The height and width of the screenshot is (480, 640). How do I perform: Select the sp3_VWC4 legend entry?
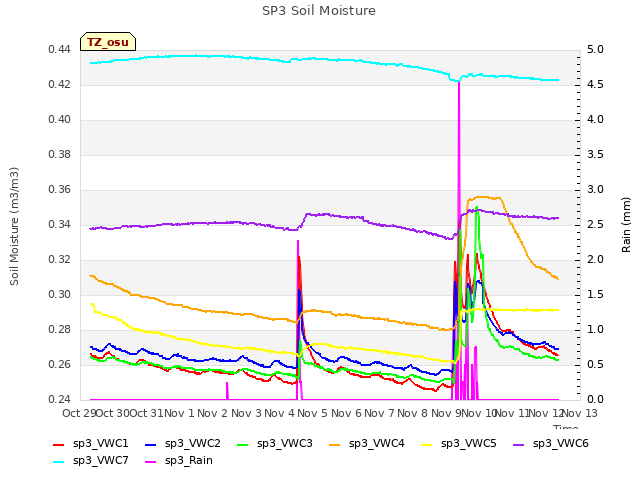(367, 444)
